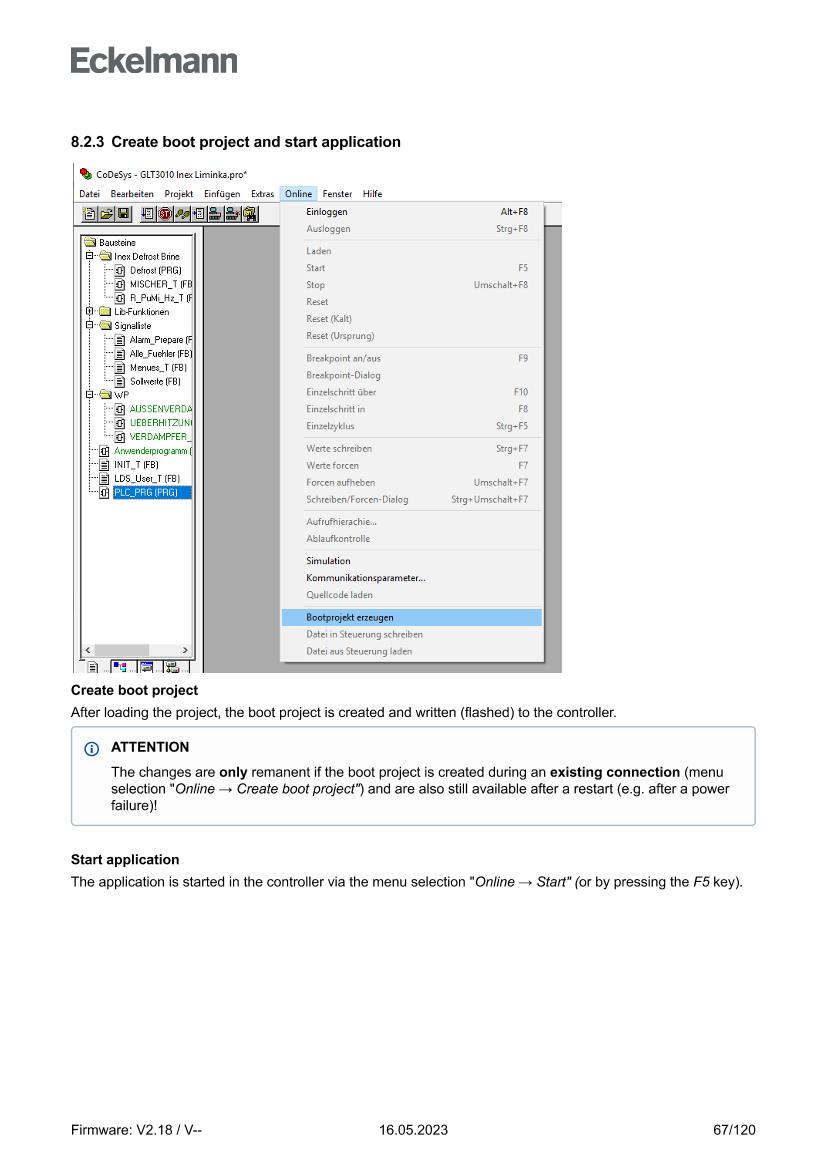Image resolution: width=827 pixels, height=1169 pixels.
Task: Collapse the WP folder
Action: (90, 394)
